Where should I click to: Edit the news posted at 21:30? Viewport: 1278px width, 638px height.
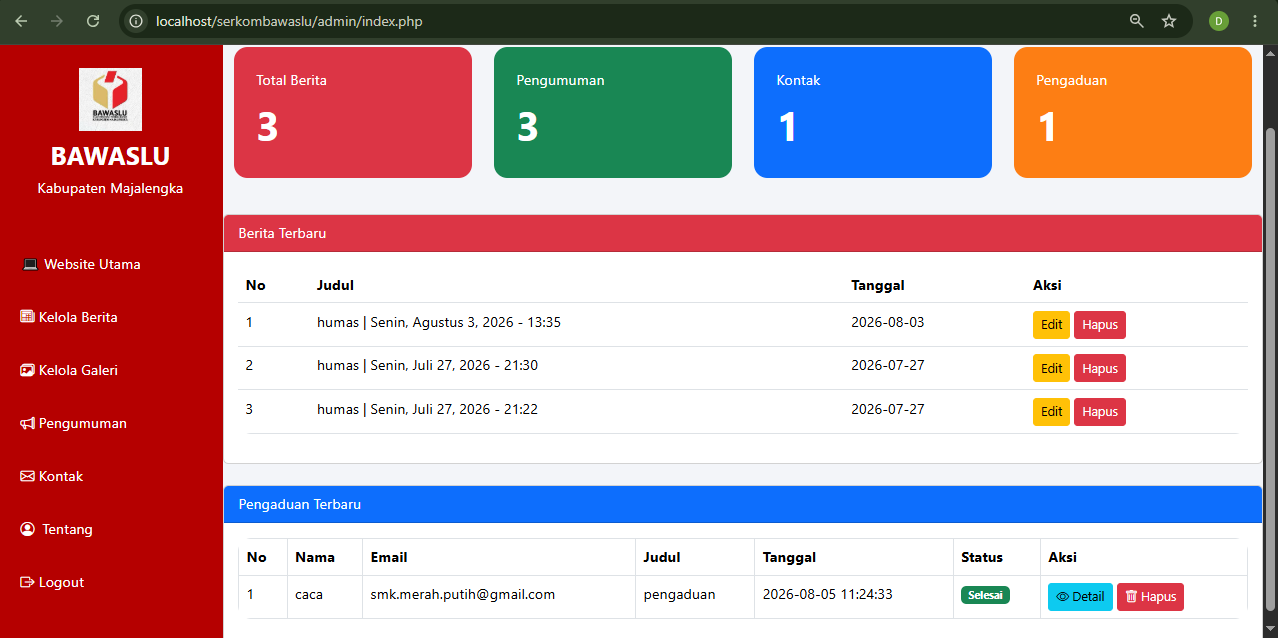click(1051, 368)
